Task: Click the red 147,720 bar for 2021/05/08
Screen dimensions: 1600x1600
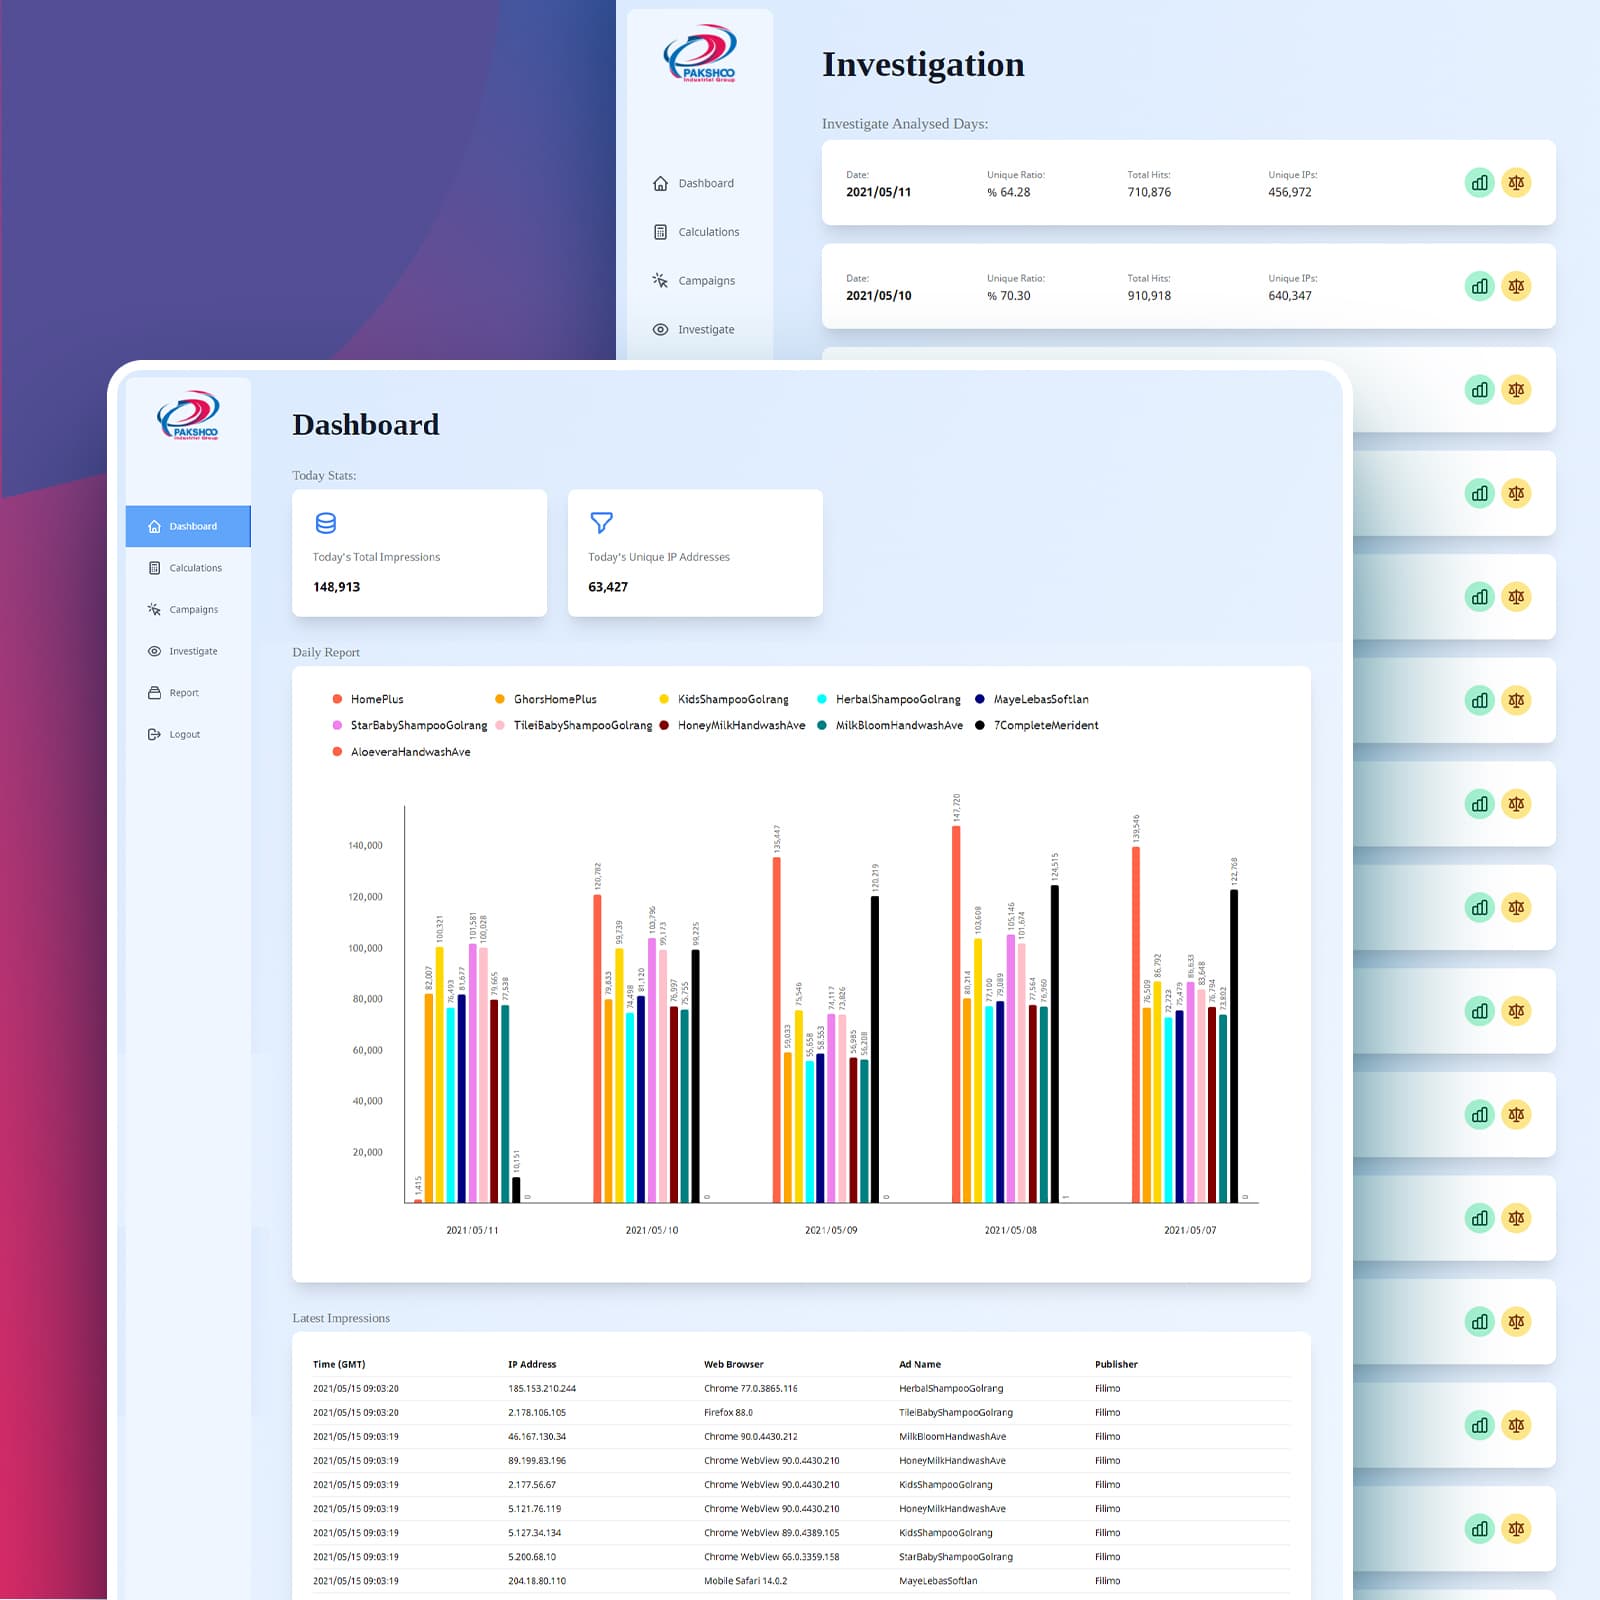Action: click(956, 1014)
